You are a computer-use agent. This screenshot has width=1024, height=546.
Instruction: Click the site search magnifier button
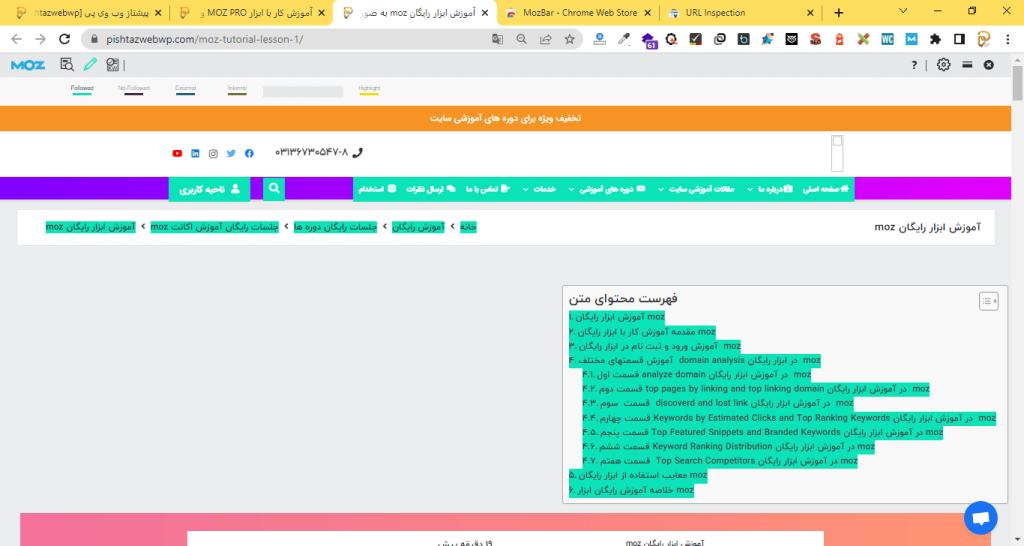pyautogui.click(x=274, y=189)
